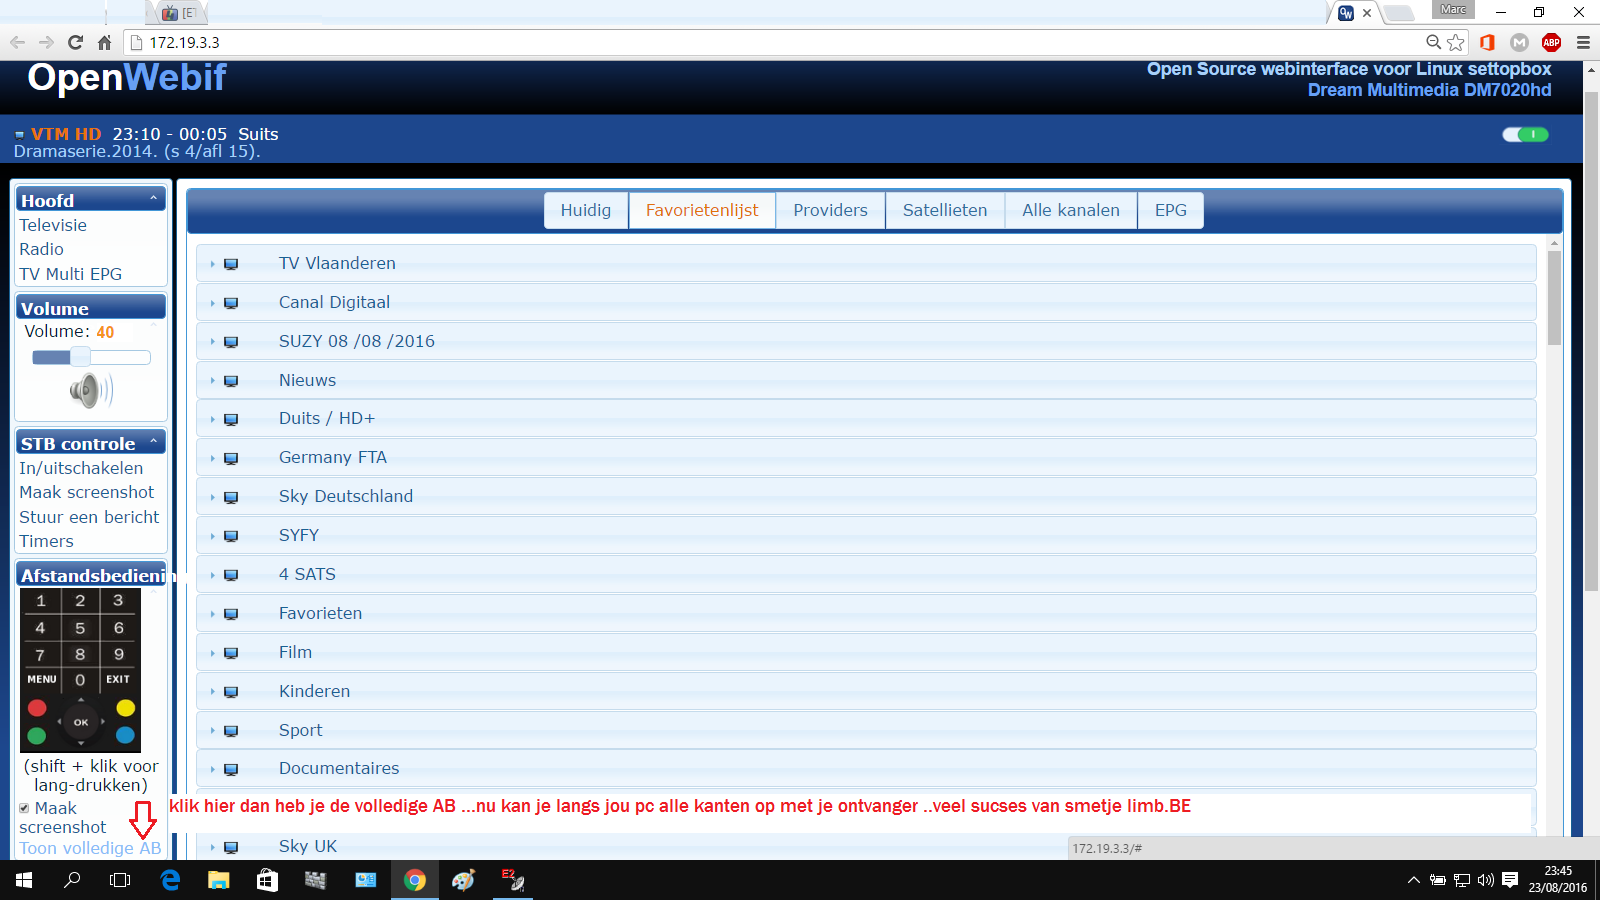Collapse the Hoofd panel
This screenshot has height=900, width=1600.
153,199
